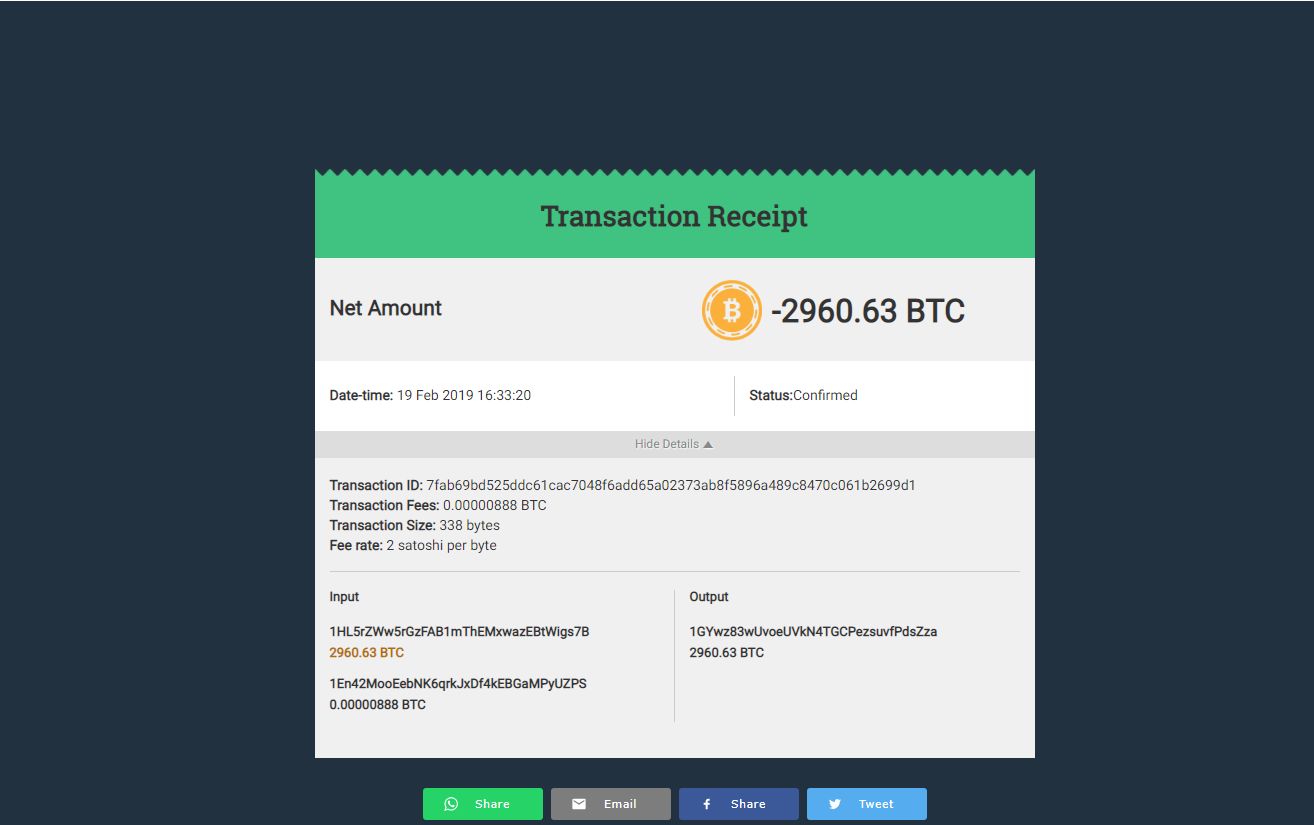
Task: Click the Facebook icon on blue button
Action: pos(706,804)
